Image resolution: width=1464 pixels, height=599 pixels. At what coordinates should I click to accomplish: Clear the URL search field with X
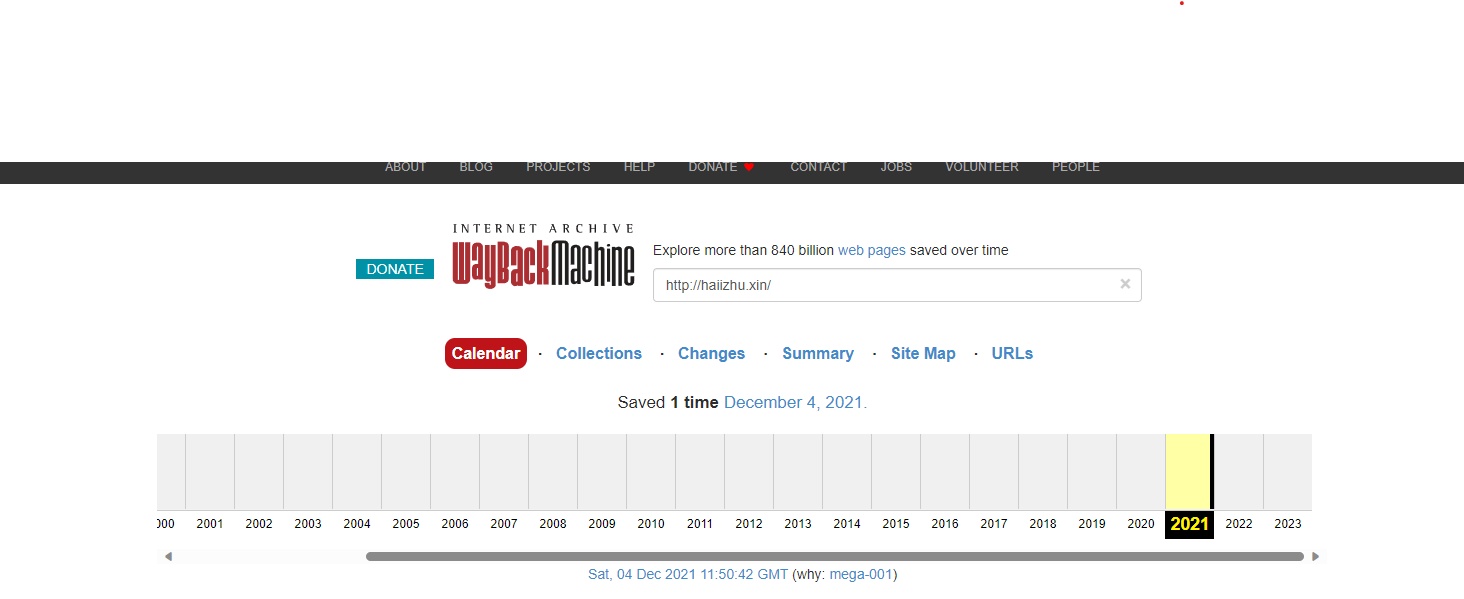[1125, 284]
